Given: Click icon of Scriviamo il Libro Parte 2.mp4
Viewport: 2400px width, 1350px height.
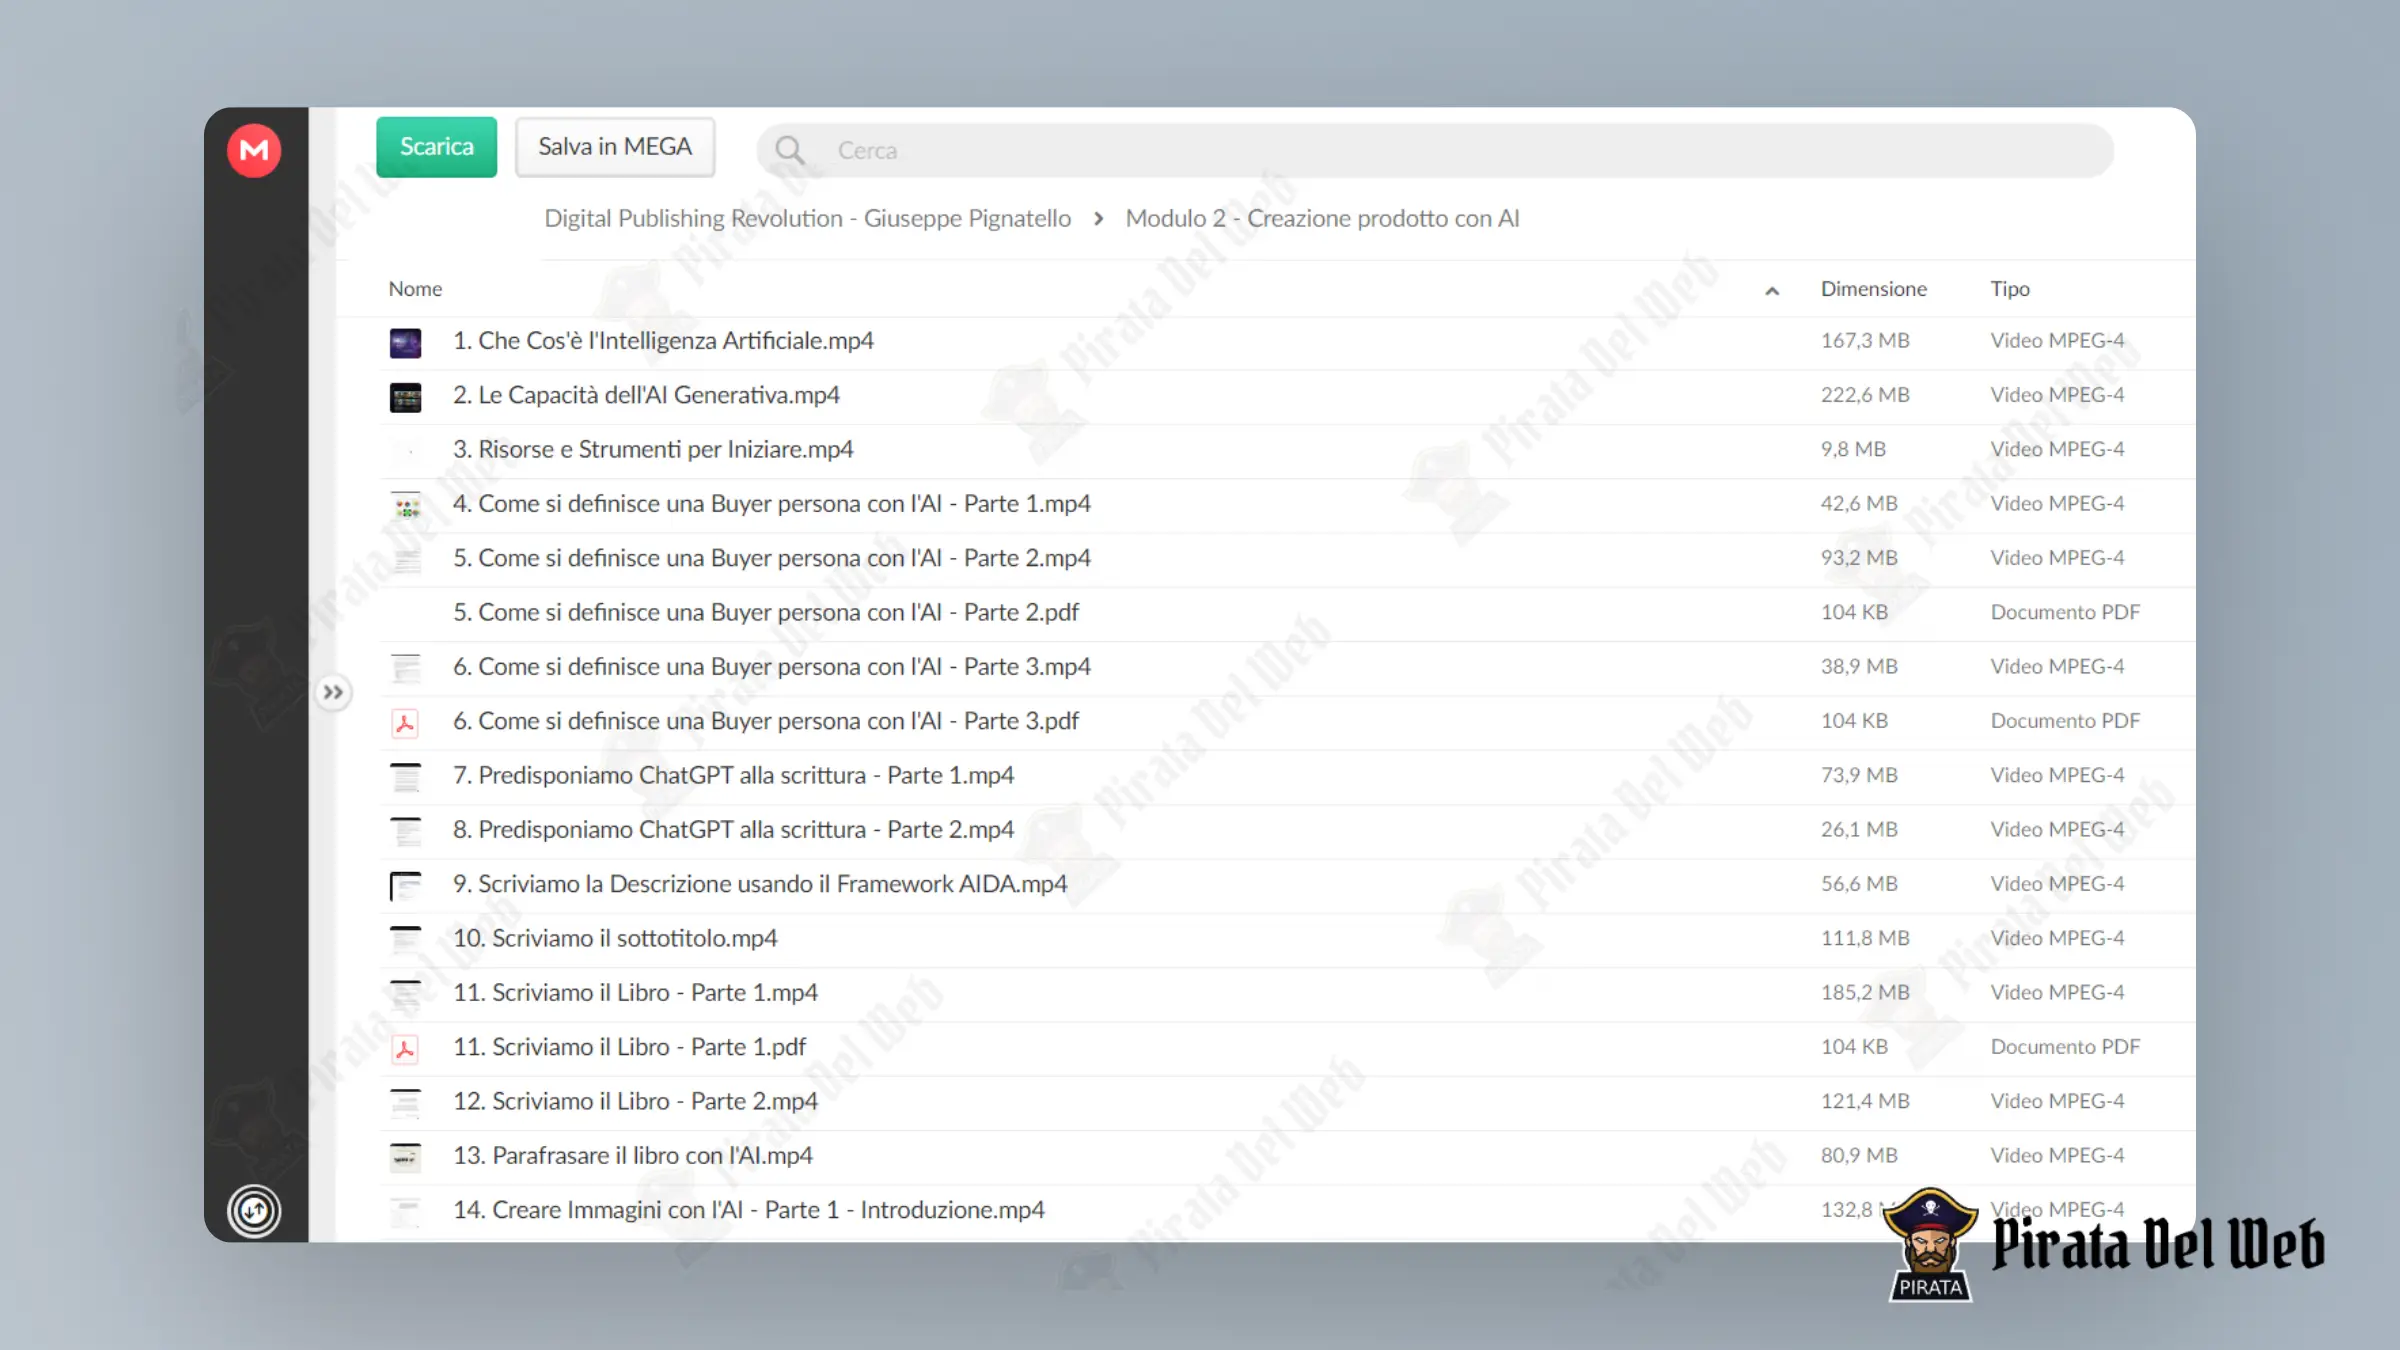Looking at the screenshot, I should coord(405,1103).
